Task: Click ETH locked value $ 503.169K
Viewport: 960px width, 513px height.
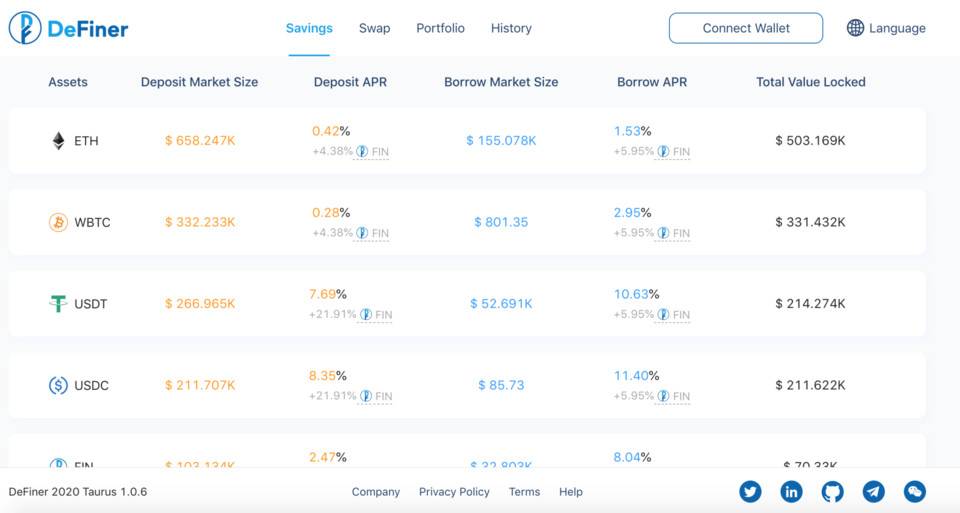Action: coord(810,141)
